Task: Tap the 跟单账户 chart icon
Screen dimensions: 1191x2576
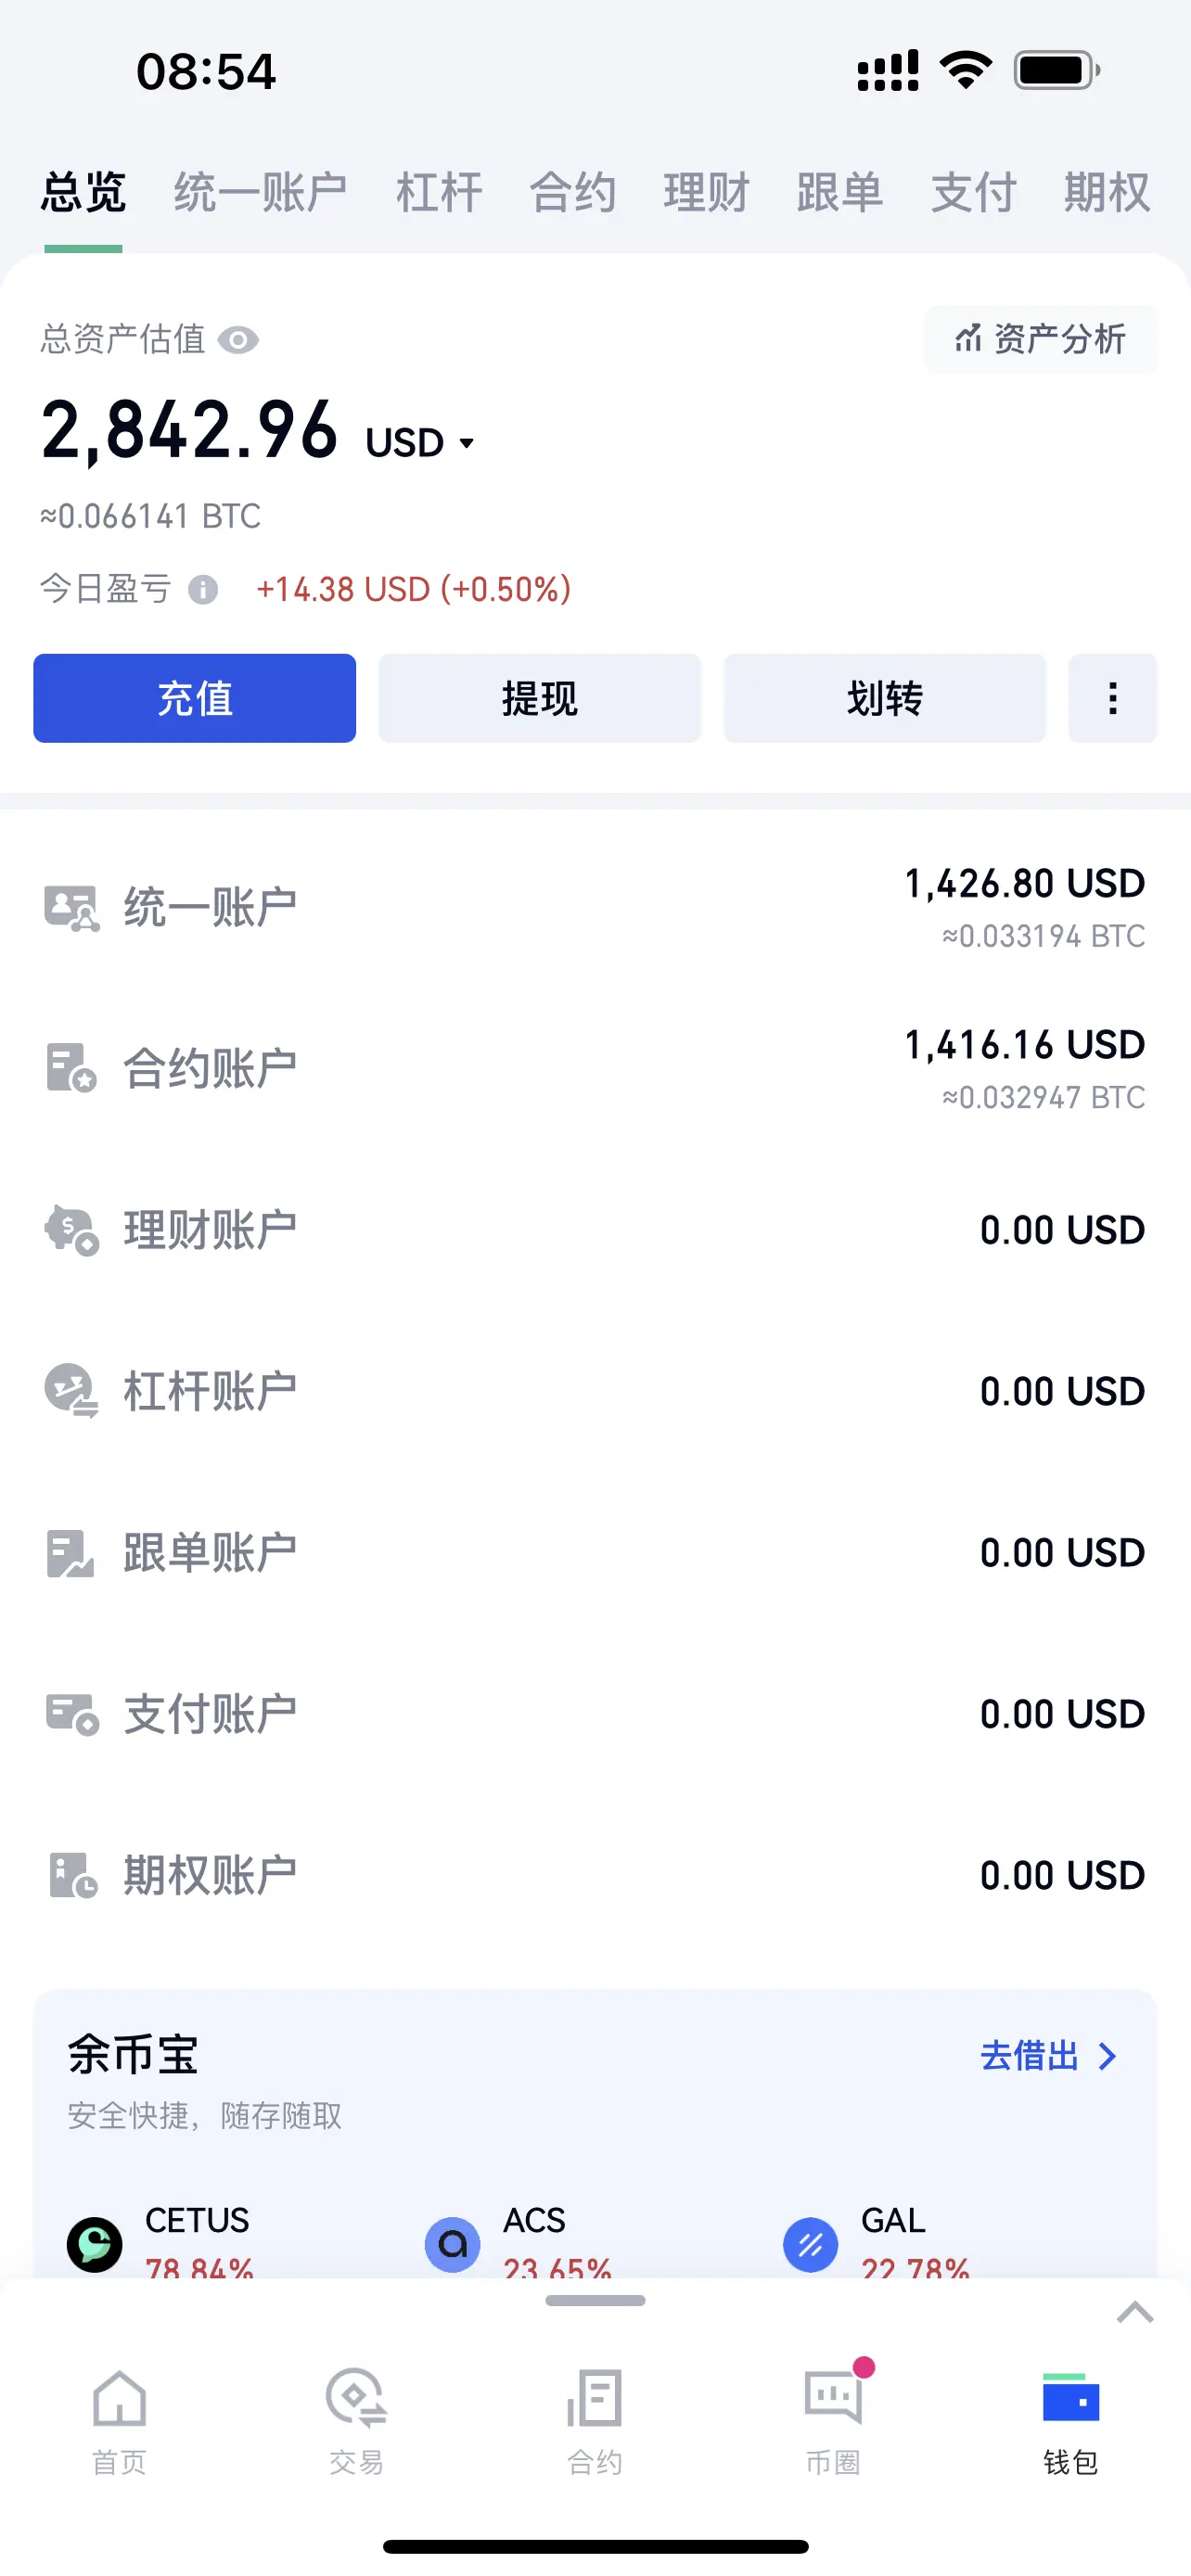Action: point(71,1553)
